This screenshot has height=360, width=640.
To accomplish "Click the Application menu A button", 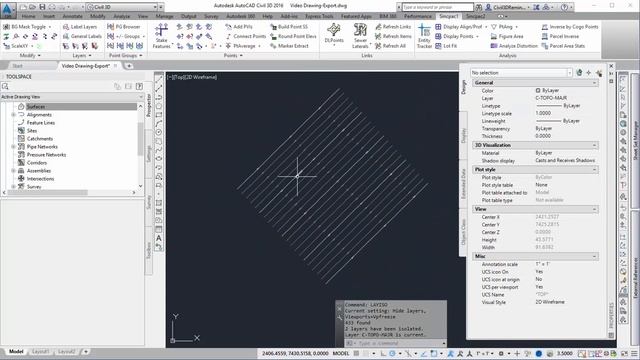I will coord(7,9).
